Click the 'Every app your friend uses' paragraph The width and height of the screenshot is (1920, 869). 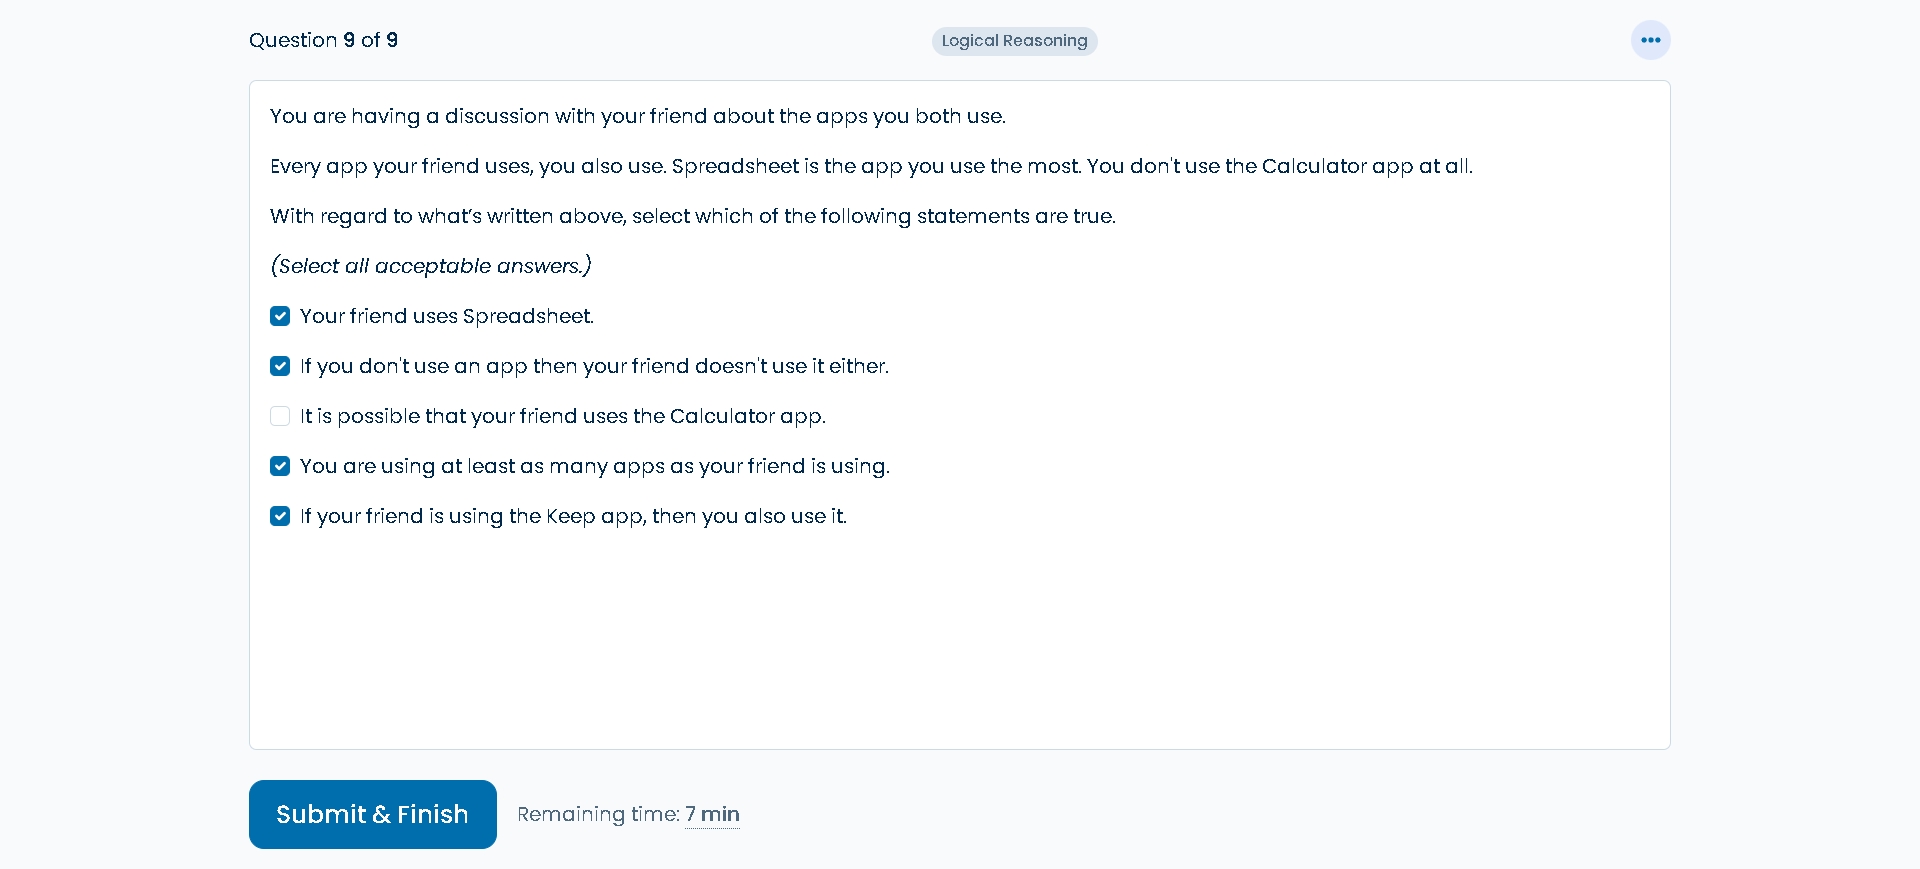pyautogui.click(x=871, y=166)
